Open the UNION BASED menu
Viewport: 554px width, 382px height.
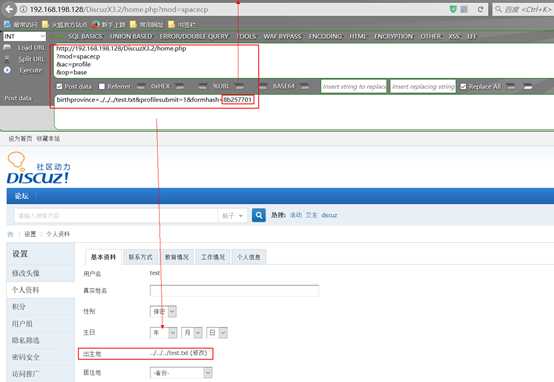click(x=131, y=36)
